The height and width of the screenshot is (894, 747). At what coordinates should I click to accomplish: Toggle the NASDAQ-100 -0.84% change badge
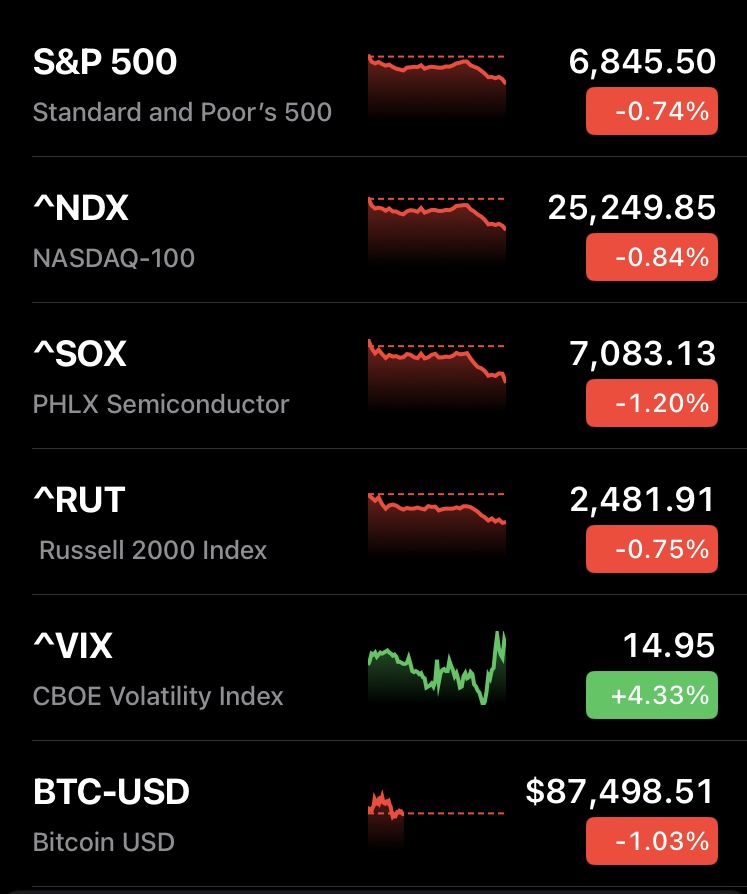point(651,257)
